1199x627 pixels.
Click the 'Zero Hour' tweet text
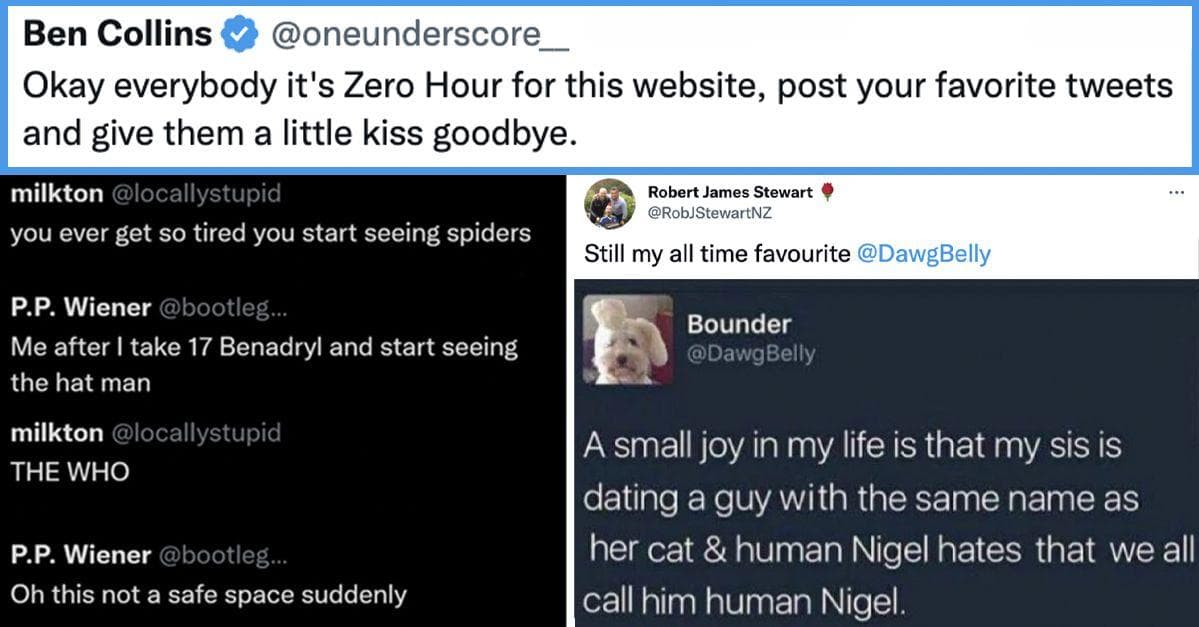[597, 87]
